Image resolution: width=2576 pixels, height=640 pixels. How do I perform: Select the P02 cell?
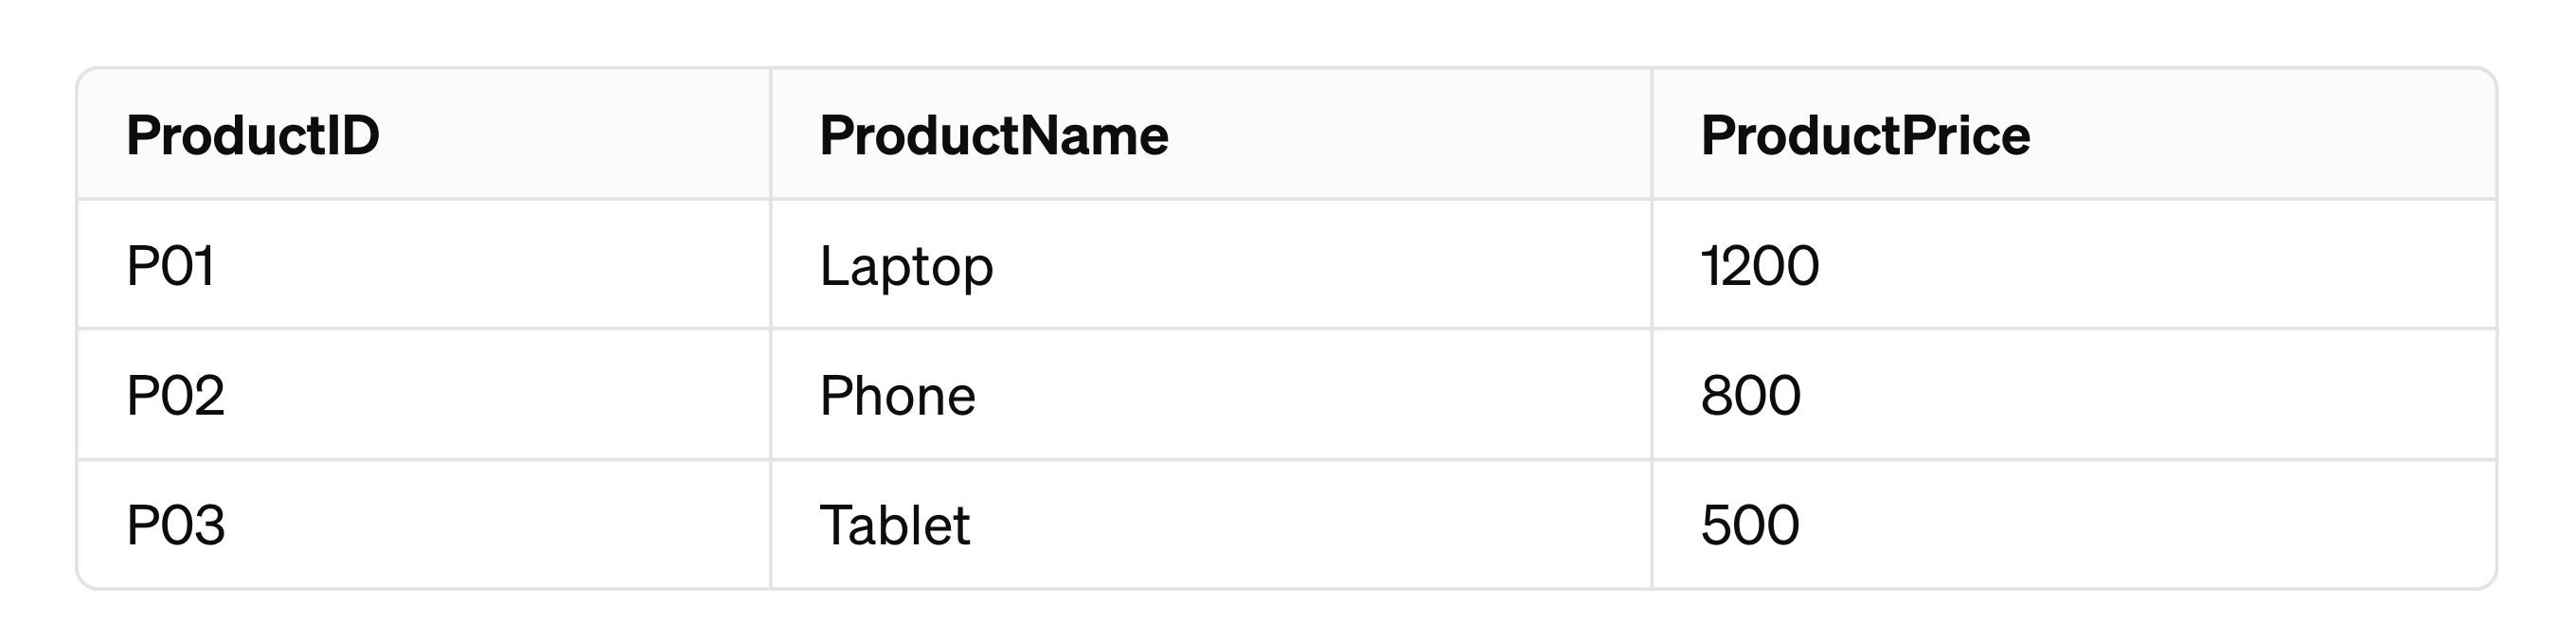pyautogui.click(x=424, y=395)
